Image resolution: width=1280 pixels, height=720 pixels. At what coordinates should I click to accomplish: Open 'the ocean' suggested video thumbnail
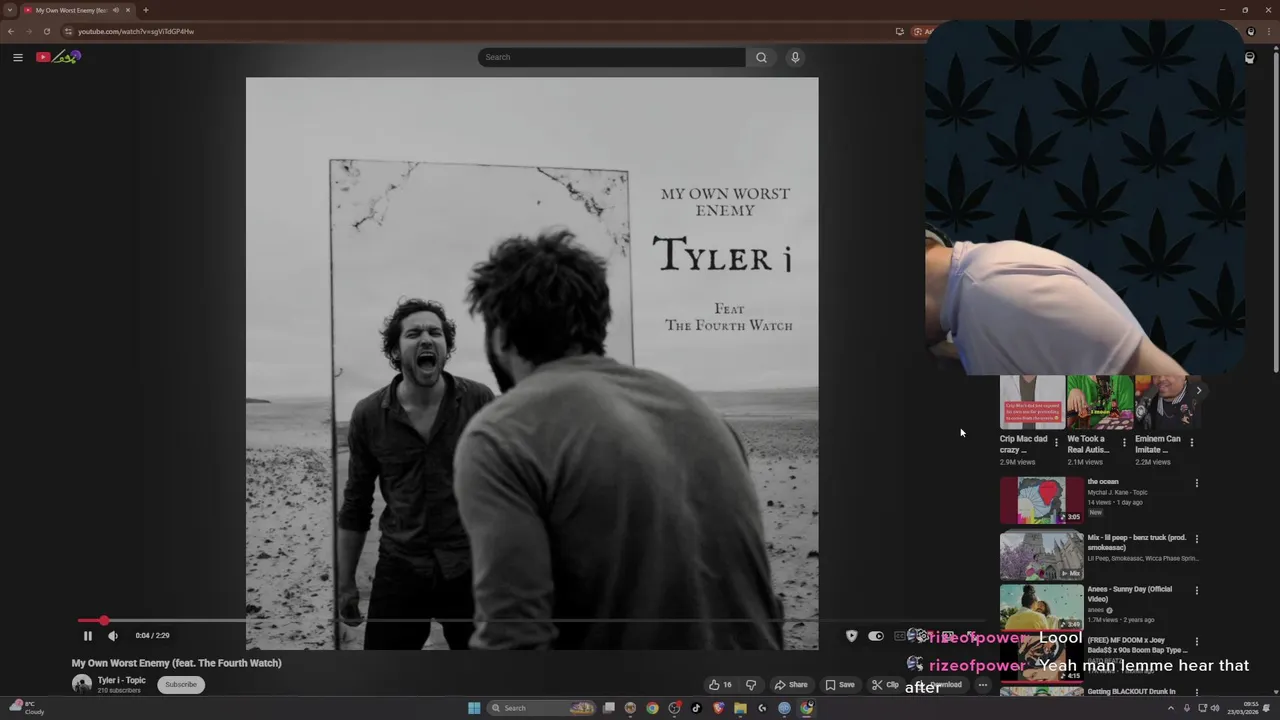click(x=1041, y=500)
